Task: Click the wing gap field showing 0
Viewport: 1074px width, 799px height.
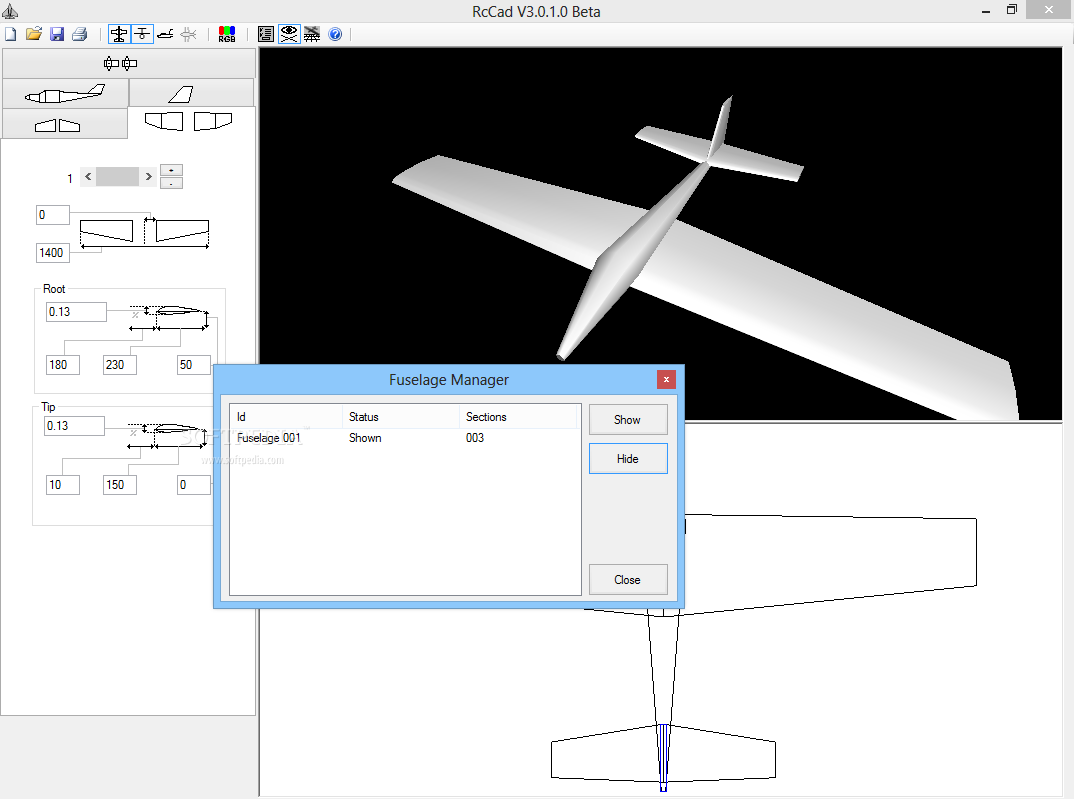Action: 53,215
